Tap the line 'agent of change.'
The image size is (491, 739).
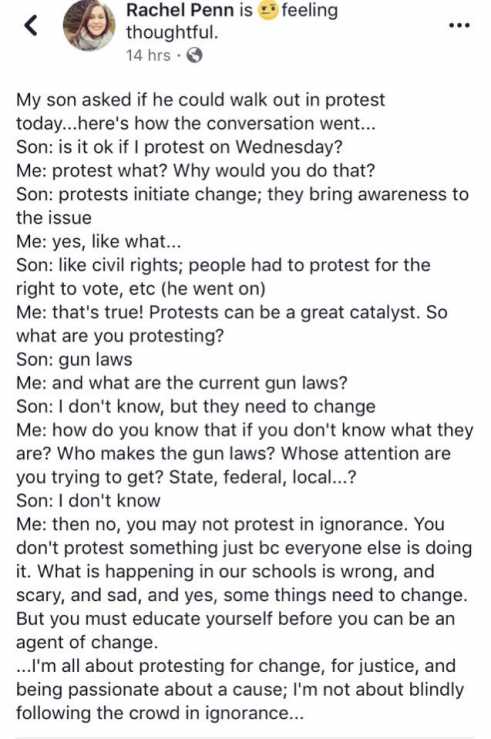(x=87, y=642)
